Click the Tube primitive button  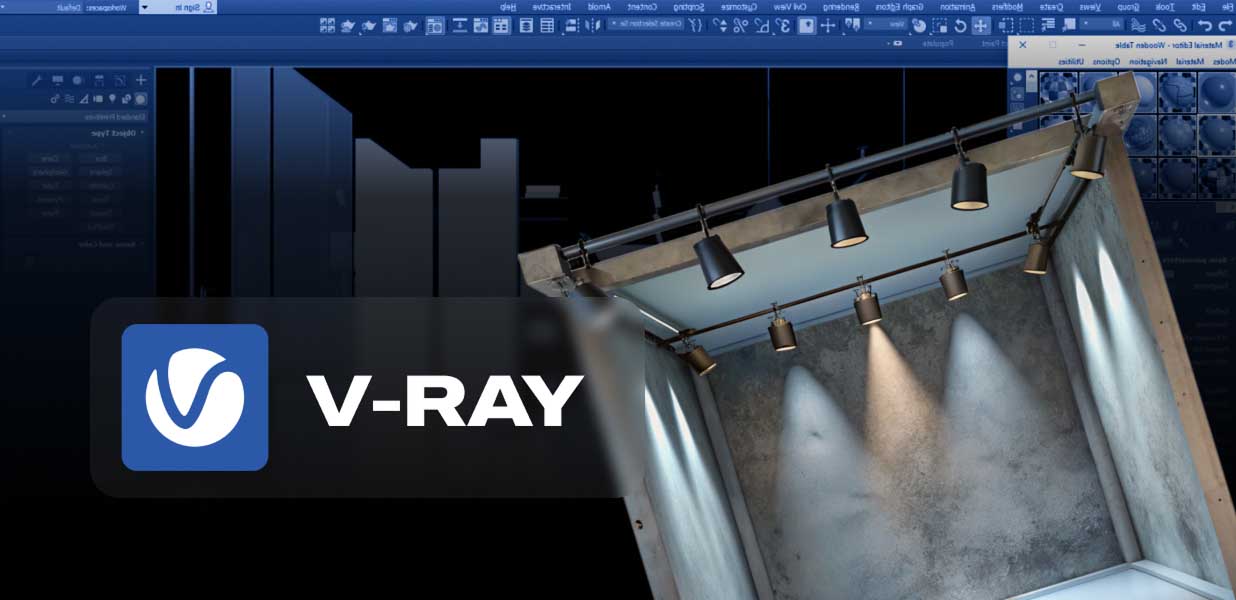(50, 186)
